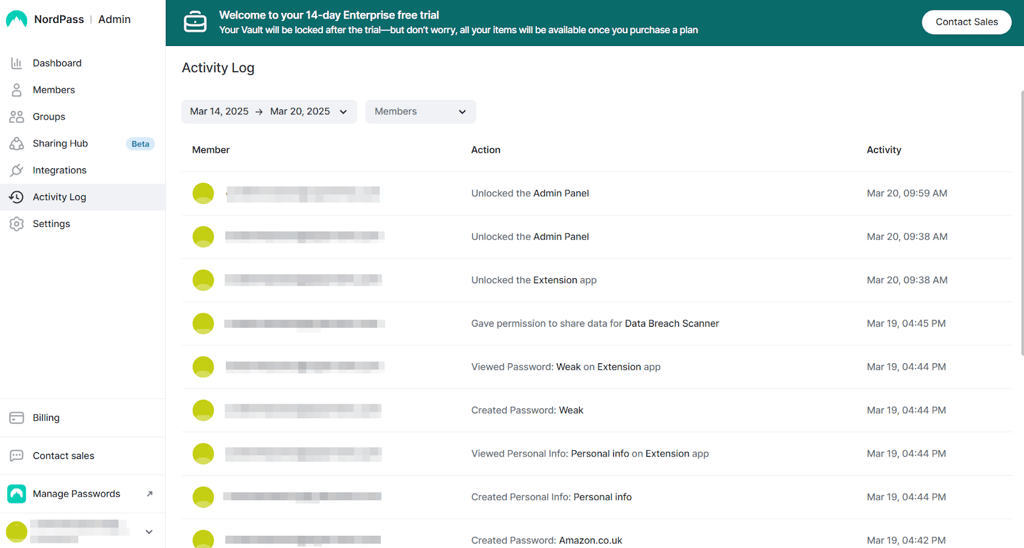Click the Dashboard chart icon
Screen dimensions: 1024x548
coord(16,63)
